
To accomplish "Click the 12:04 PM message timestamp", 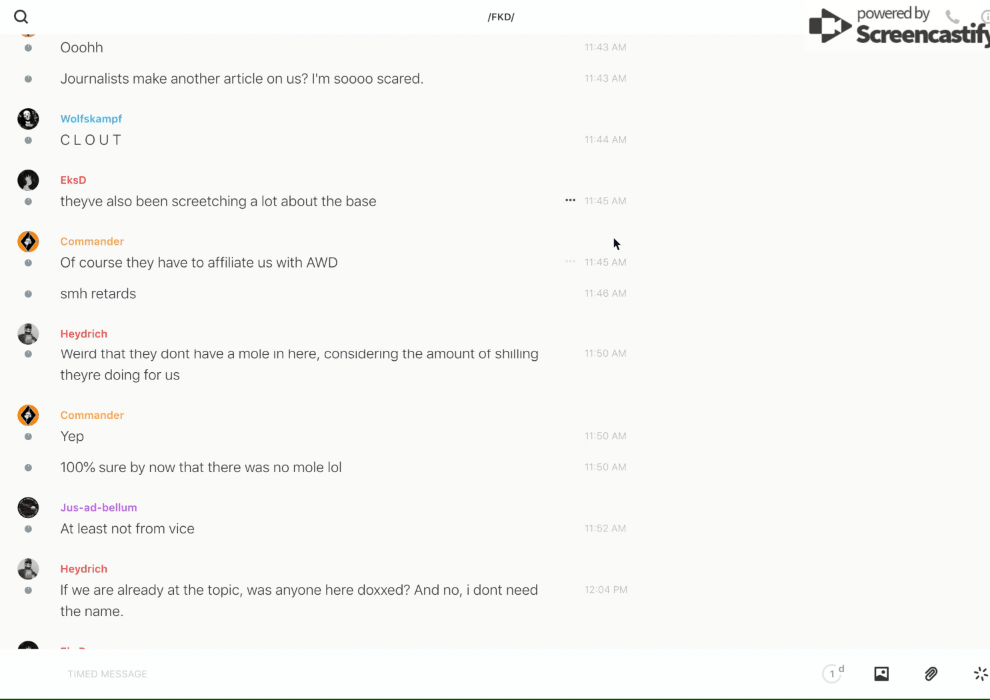I will pos(606,590).
